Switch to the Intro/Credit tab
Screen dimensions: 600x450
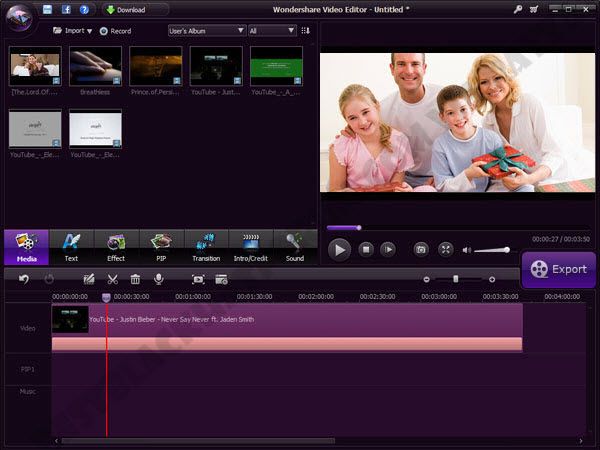pyautogui.click(x=251, y=247)
